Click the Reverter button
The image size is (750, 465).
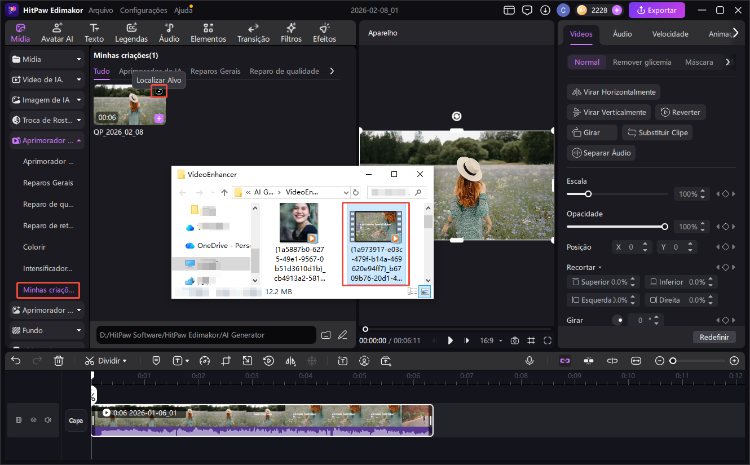click(x=680, y=112)
